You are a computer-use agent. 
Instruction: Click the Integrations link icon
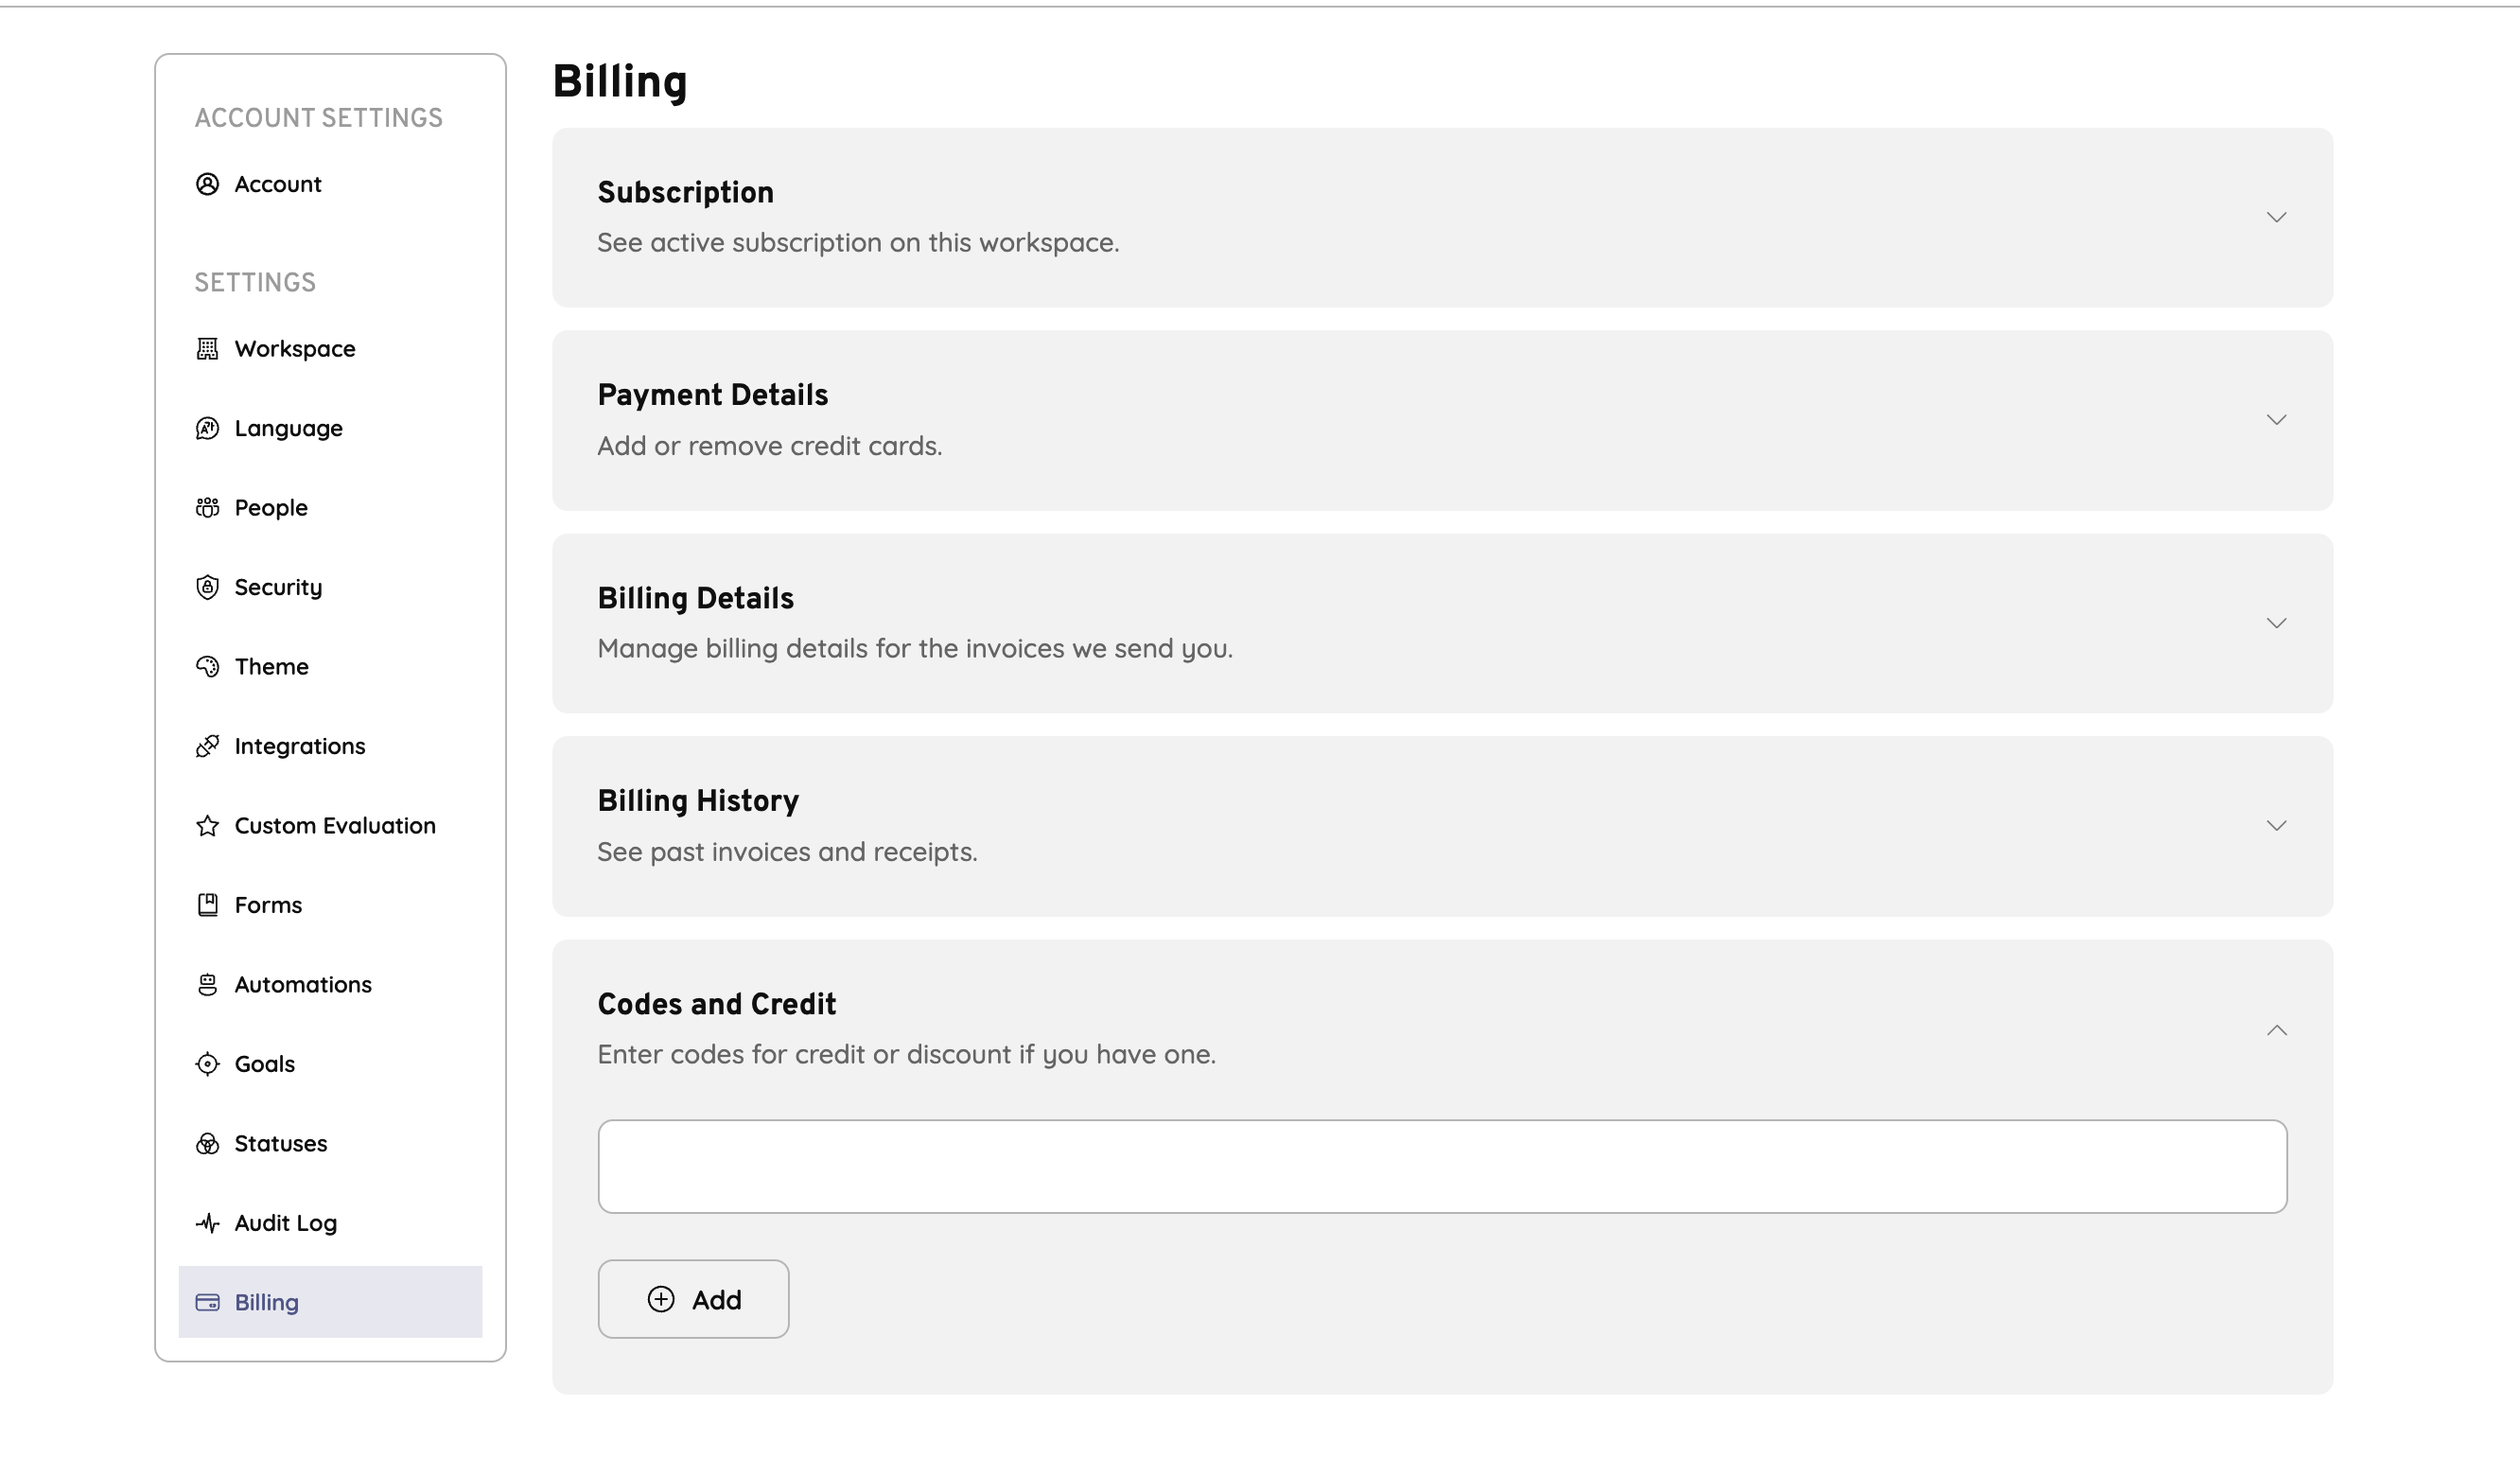coord(207,746)
